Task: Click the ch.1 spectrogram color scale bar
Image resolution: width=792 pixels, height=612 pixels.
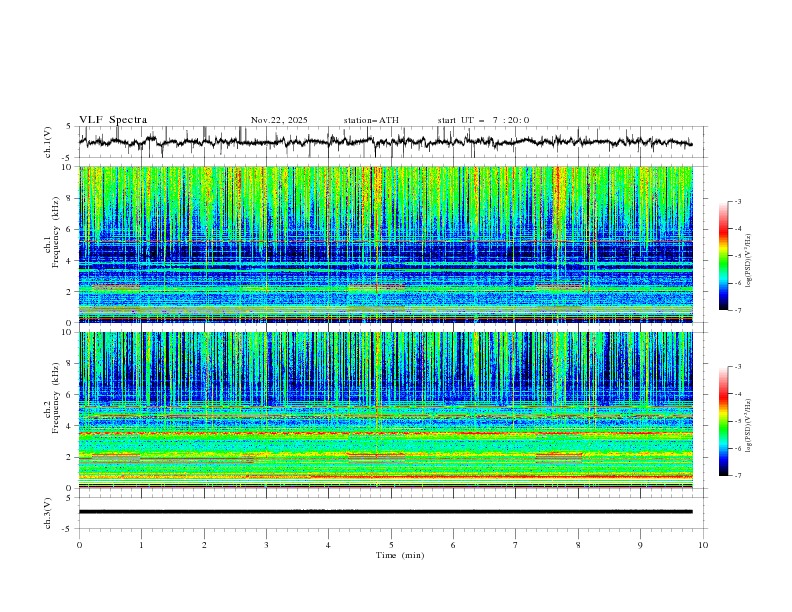Action: [x=723, y=255]
